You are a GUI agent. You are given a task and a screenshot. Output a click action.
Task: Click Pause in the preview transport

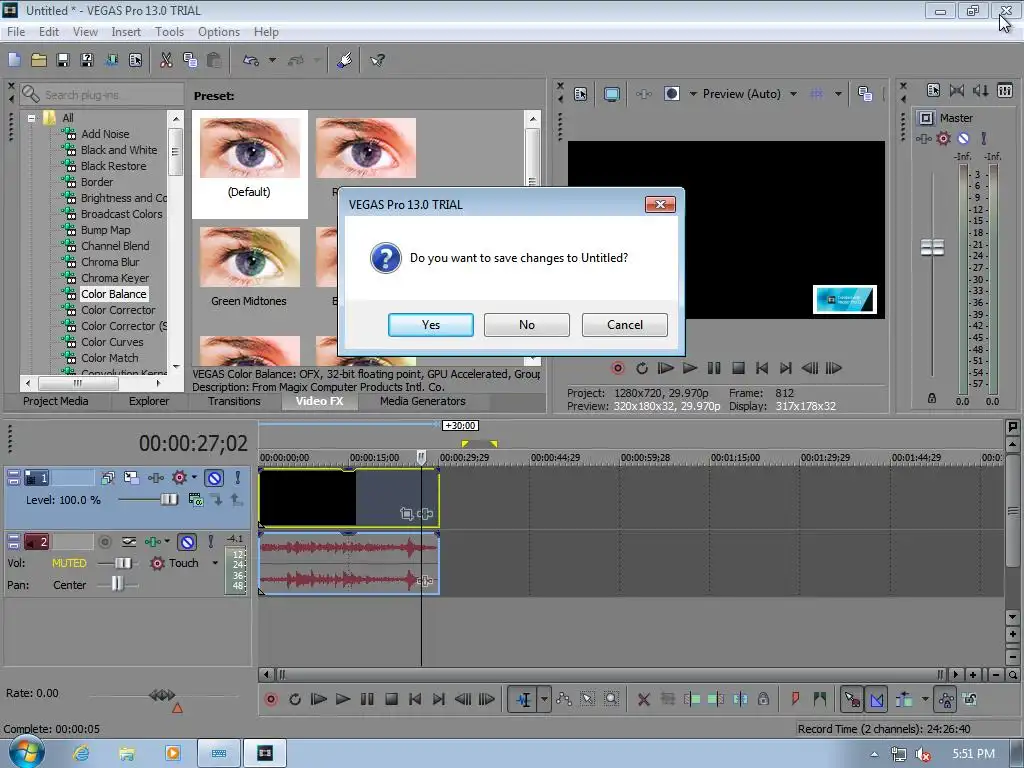714,368
